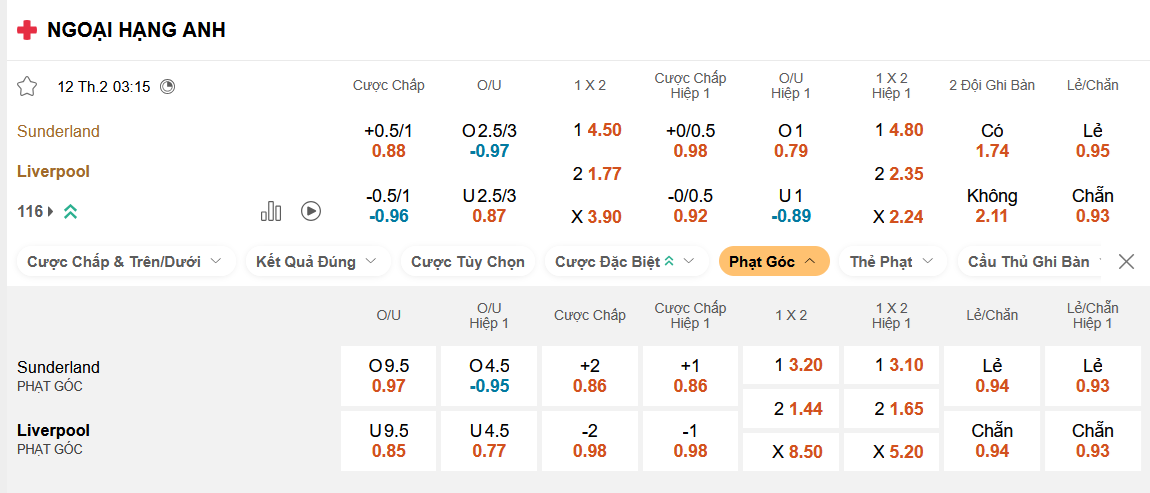This screenshot has height=493, width=1150.
Task: Close the market filter bar with X
Action: pyautogui.click(x=1126, y=262)
